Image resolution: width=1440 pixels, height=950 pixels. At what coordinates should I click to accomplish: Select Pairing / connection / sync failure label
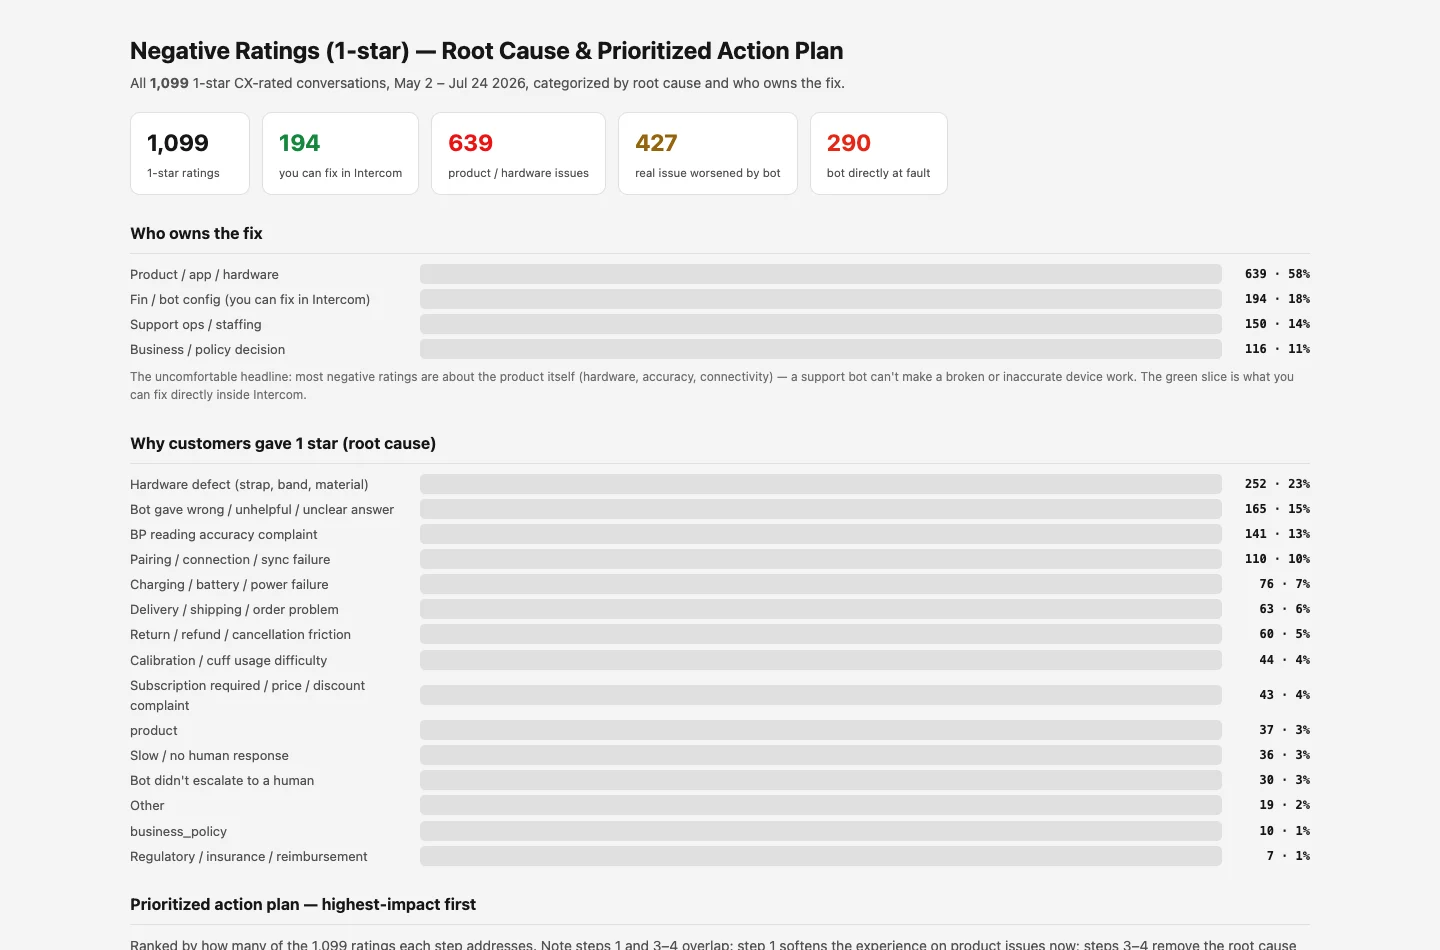(230, 560)
